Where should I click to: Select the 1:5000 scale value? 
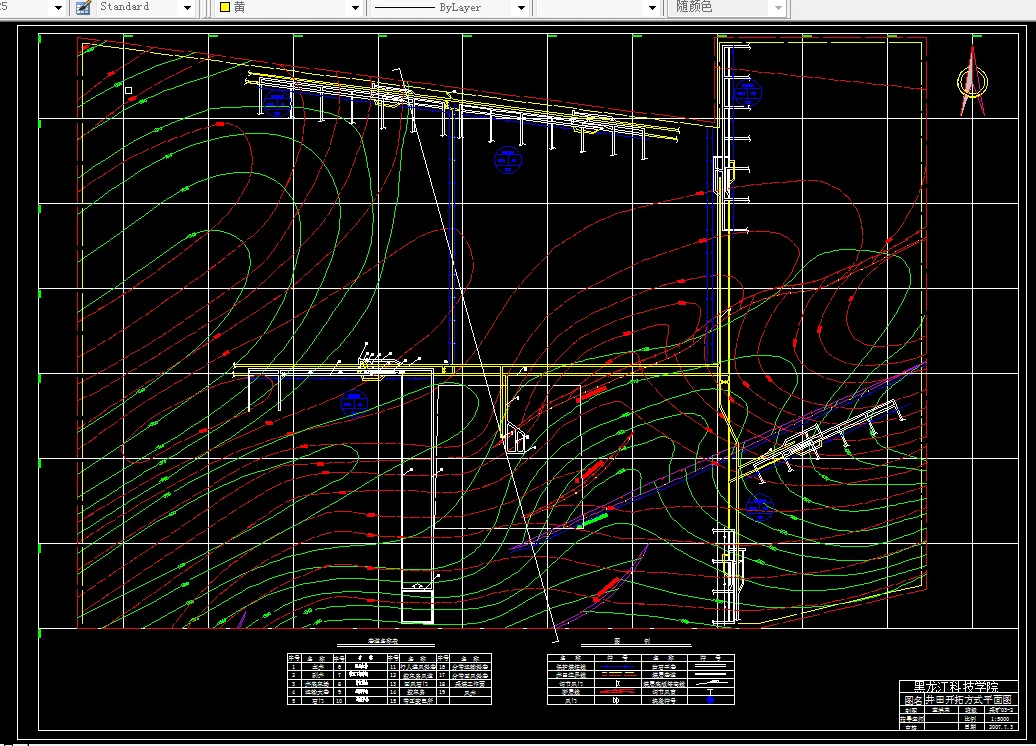pos(1000,719)
